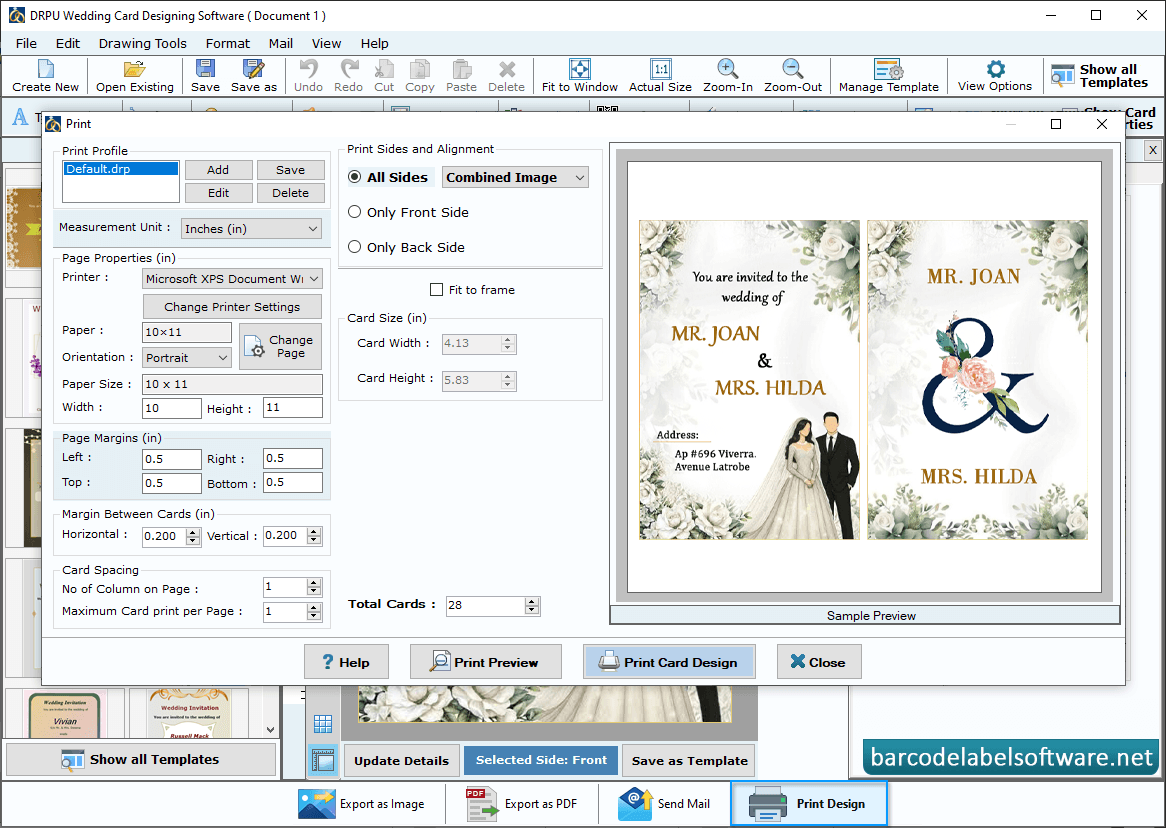Adjust No of Column on Page stepper
This screenshot has height=828, width=1166.
[315, 587]
